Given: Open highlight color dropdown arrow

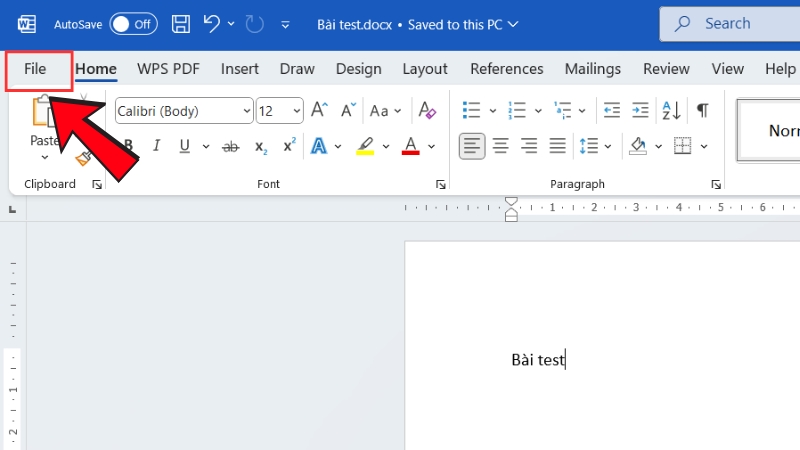Looking at the screenshot, I should 386,146.
